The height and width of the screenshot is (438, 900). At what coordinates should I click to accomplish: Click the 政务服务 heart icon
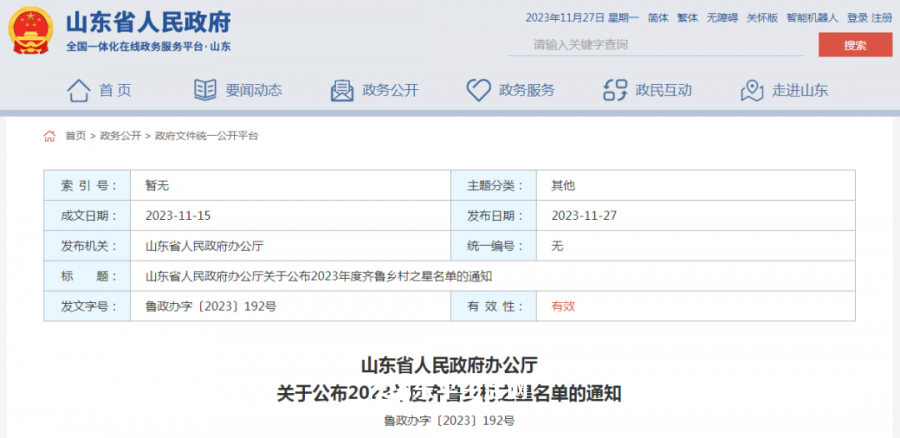pyautogui.click(x=478, y=90)
